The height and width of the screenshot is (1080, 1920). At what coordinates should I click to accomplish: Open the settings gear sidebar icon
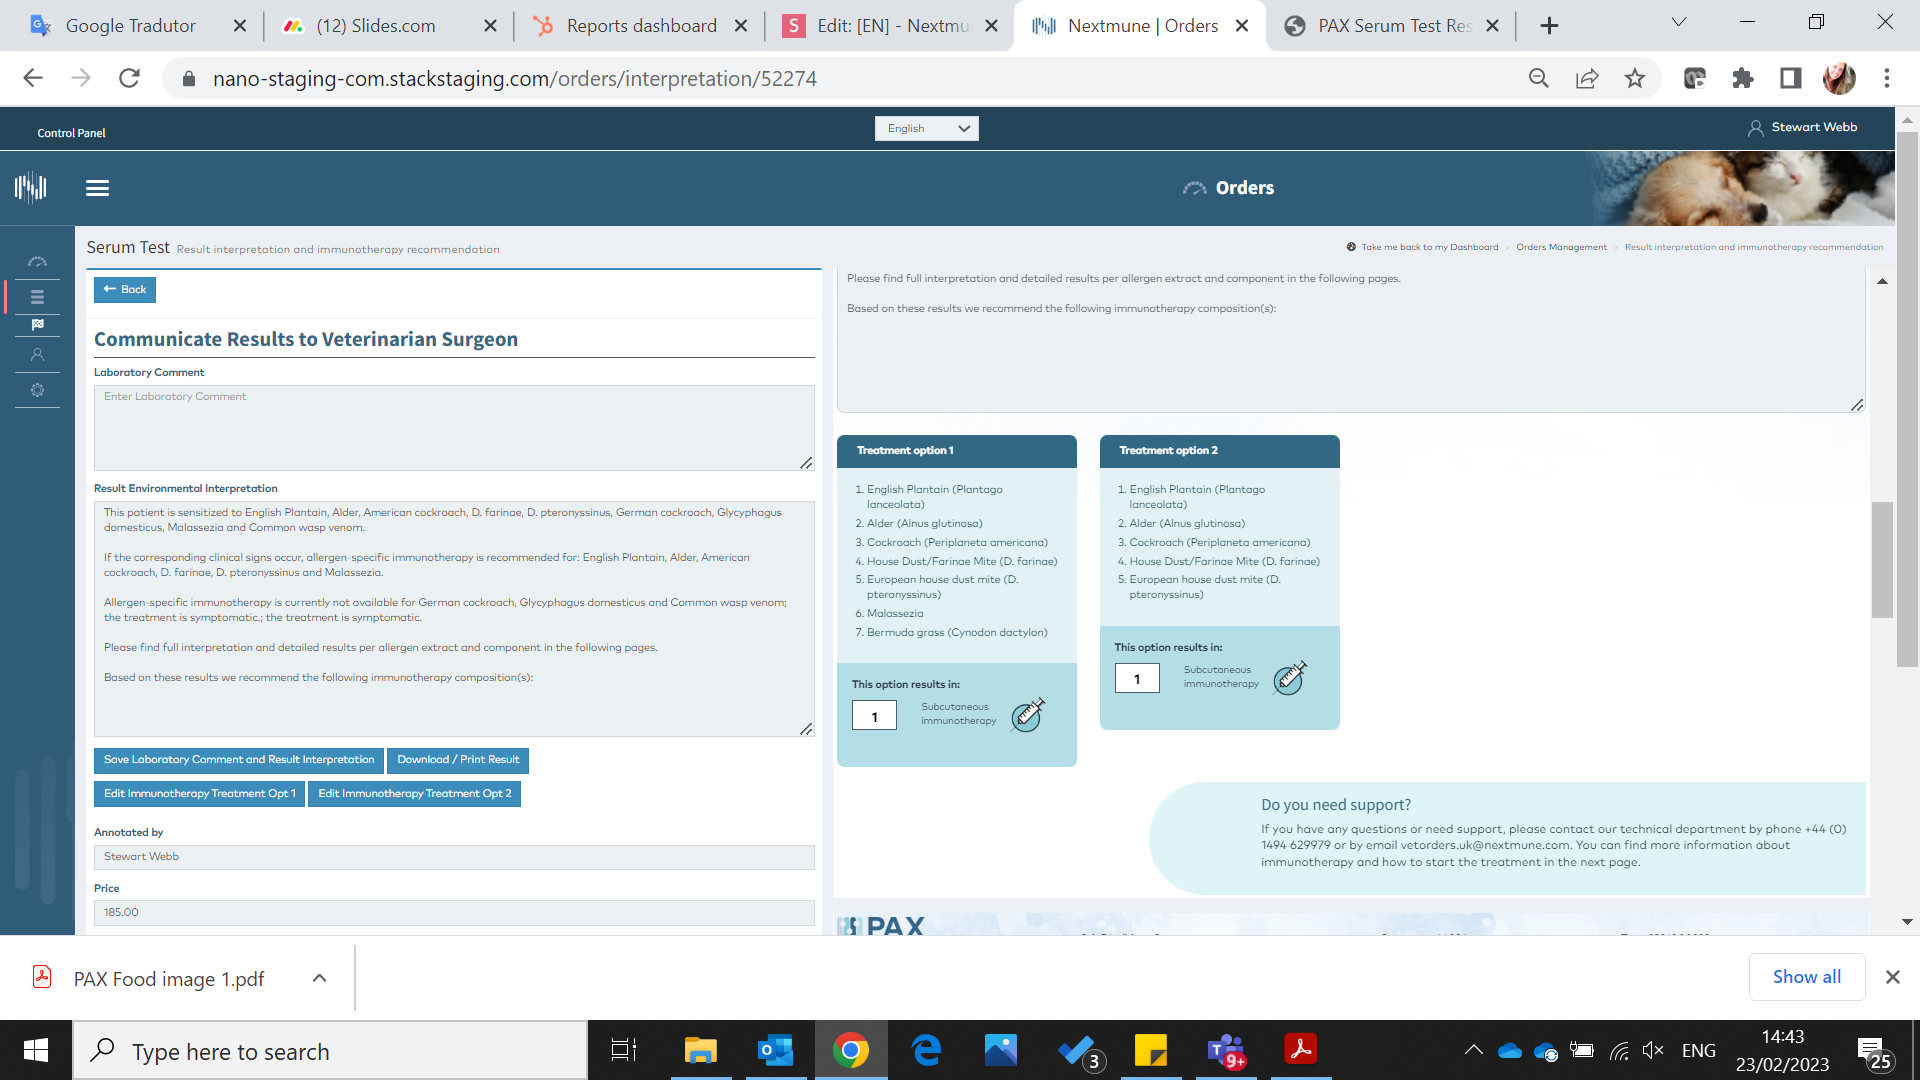[37, 390]
